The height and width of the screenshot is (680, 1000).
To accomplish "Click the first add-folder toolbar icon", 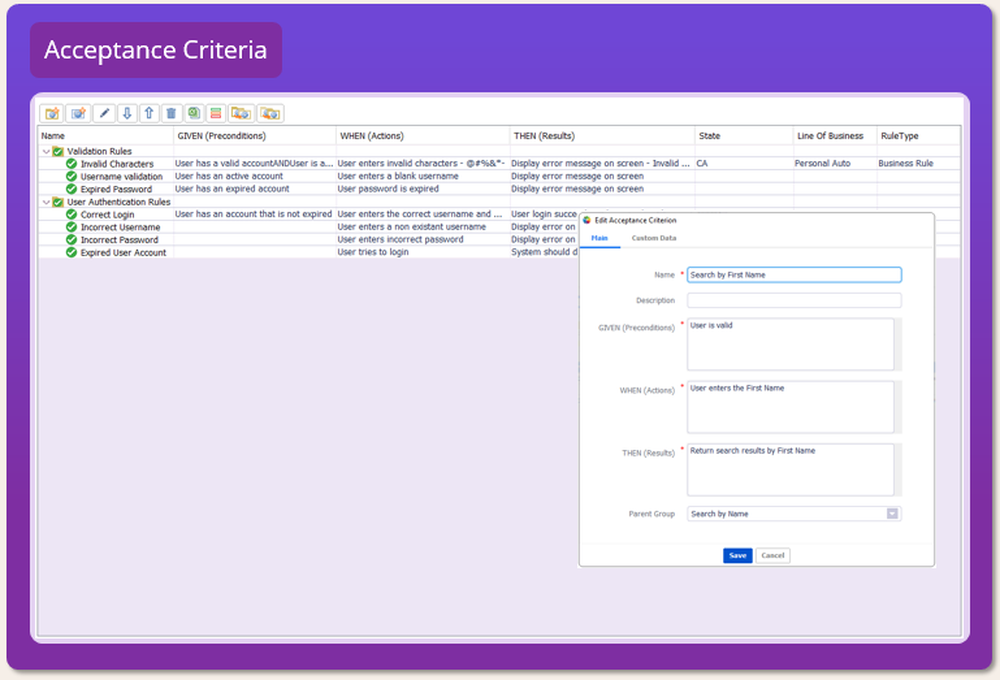I will pyautogui.click(x=52, y=114).
